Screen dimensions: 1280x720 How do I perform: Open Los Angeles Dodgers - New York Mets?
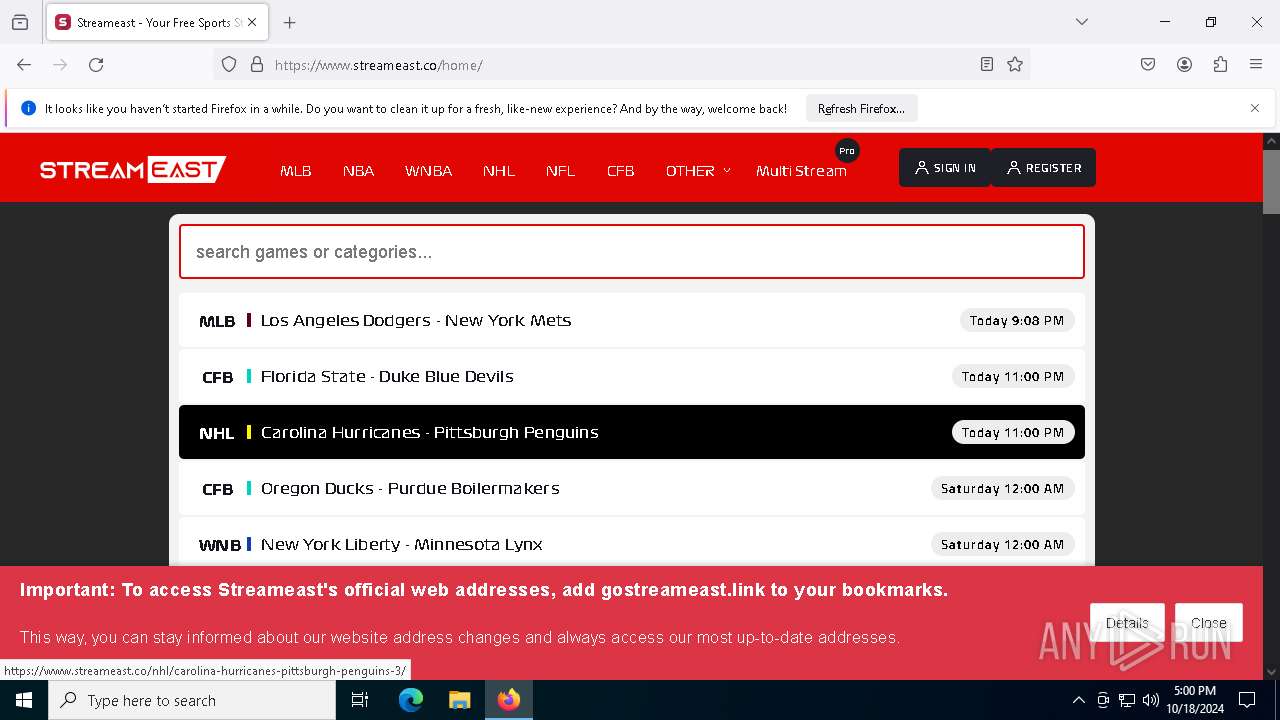point(632,321)
